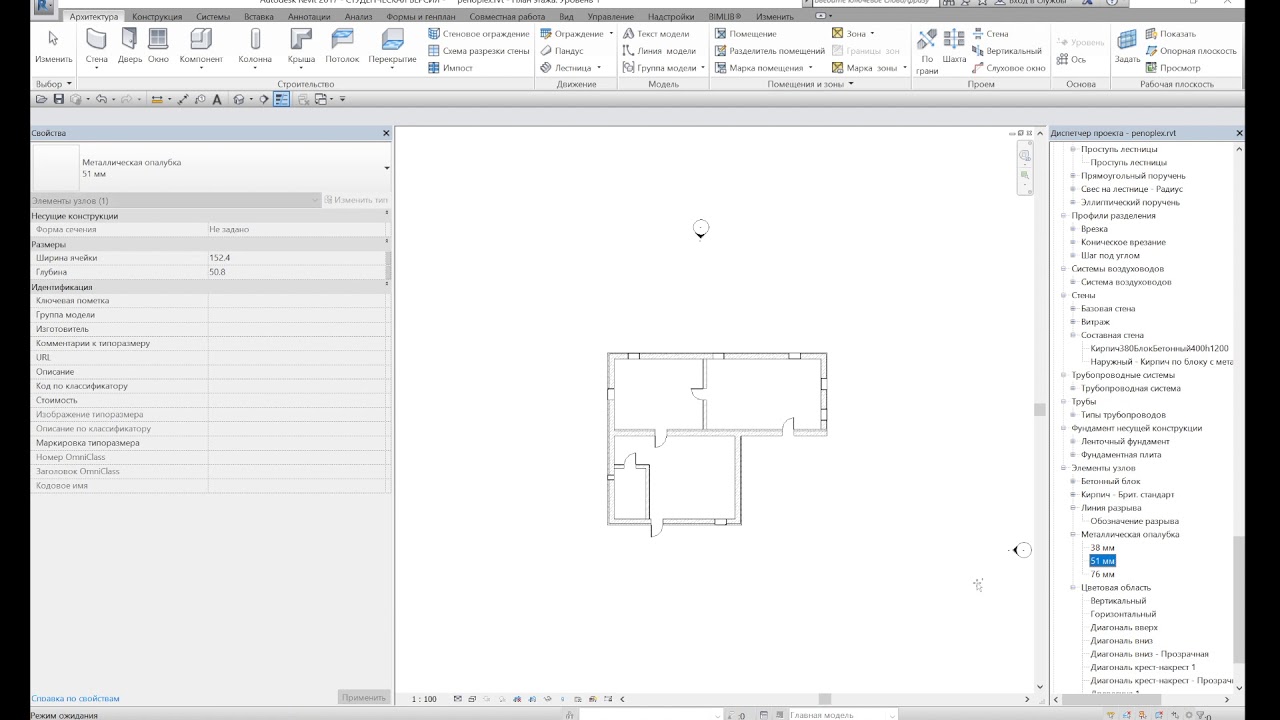Open the Вставка ribbon tab
This screenshot has width=1280, height=720.
[259, 17]
